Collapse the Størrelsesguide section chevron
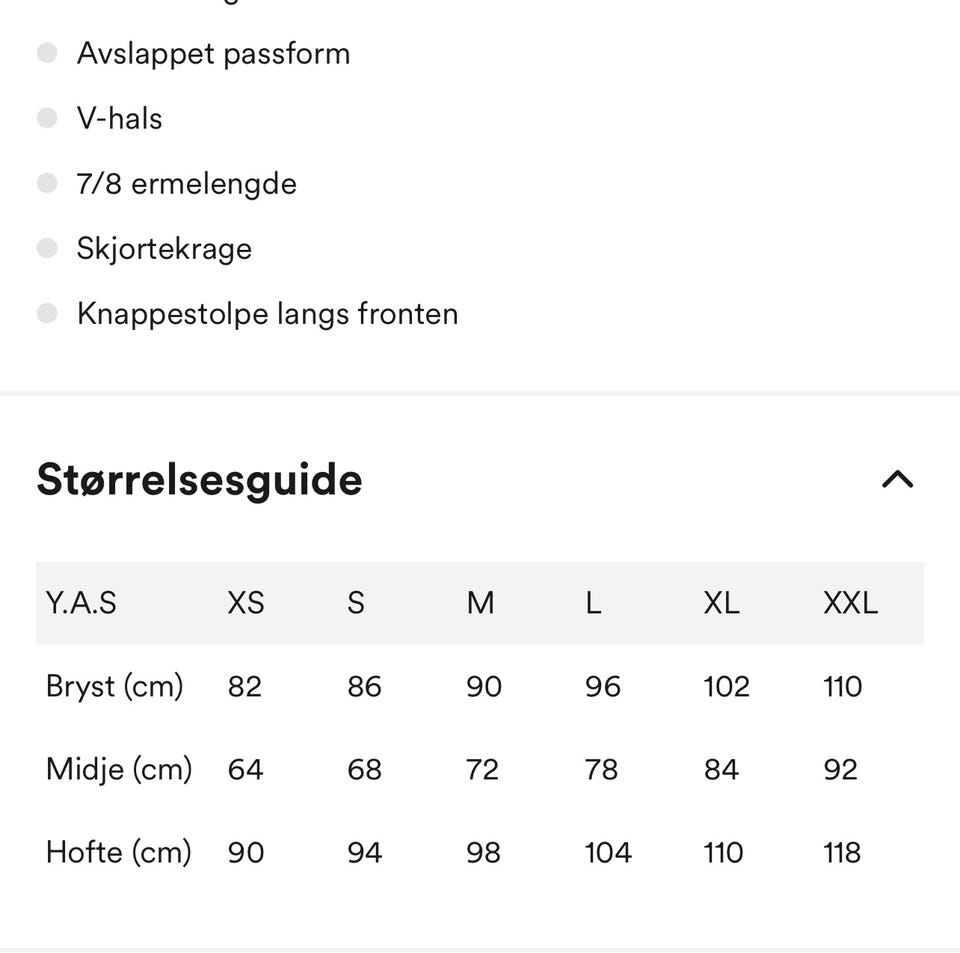Image resolution: width=960 pixels, height=953 pixels. [x=897, y=479]
